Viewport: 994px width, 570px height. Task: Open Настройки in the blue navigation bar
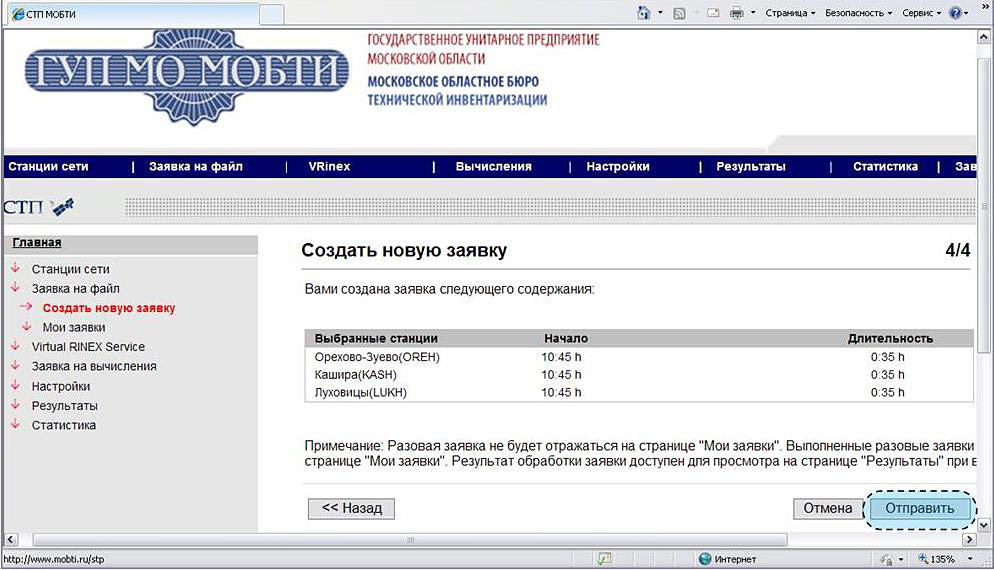(x=618, y=167)
